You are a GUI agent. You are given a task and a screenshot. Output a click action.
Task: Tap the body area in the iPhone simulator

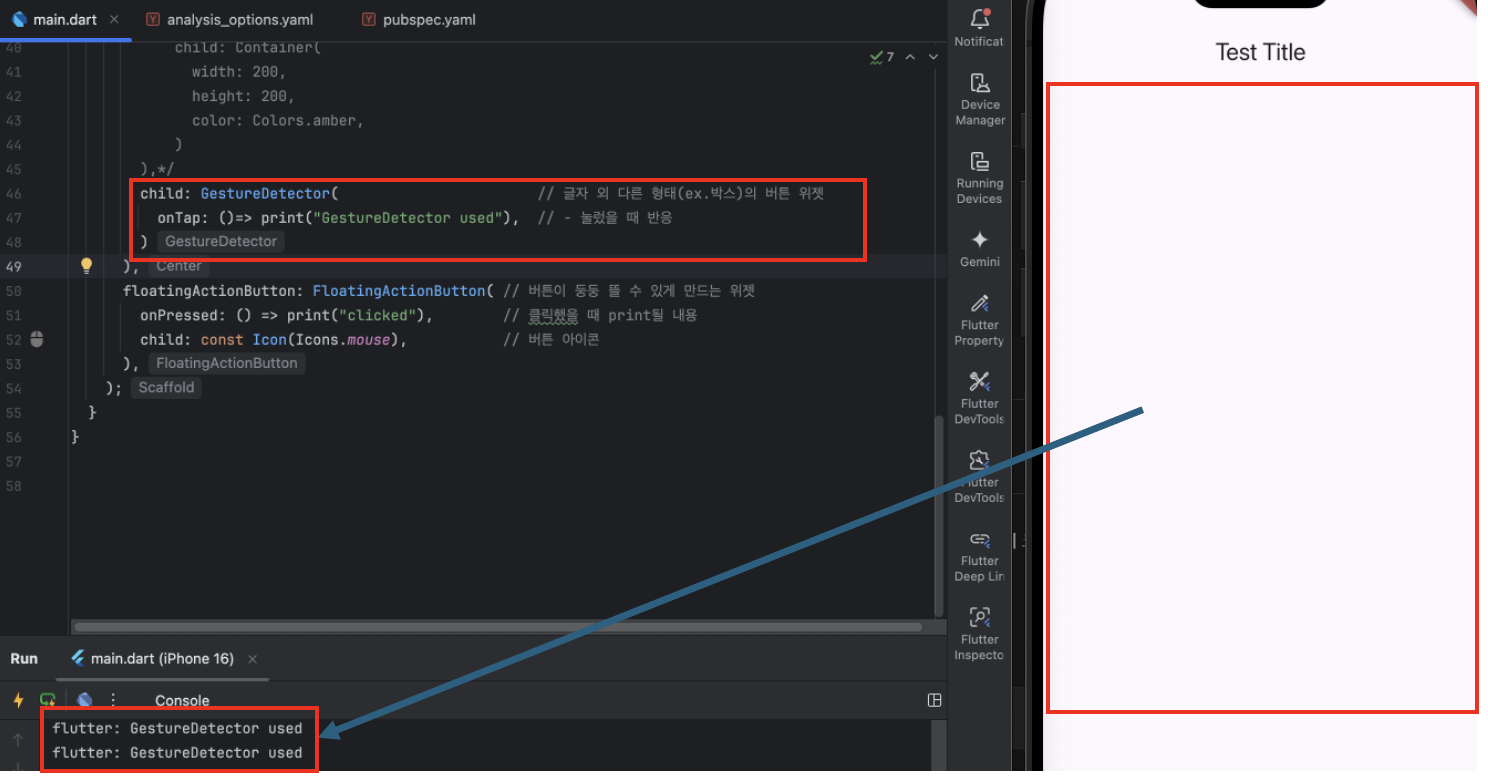click(1262, 398)
